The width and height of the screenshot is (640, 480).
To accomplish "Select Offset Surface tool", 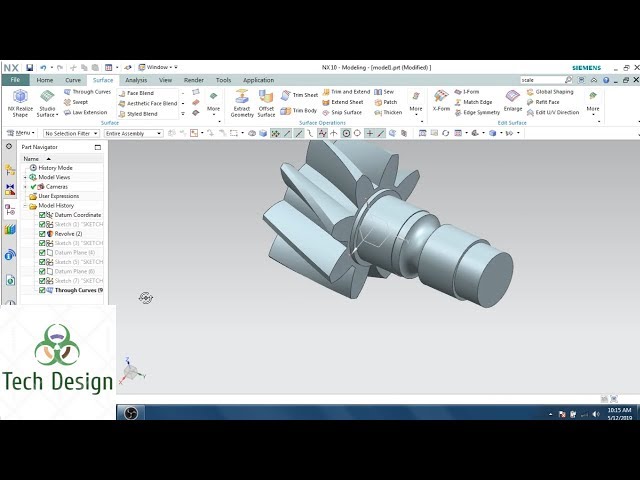I will (266, 103).
